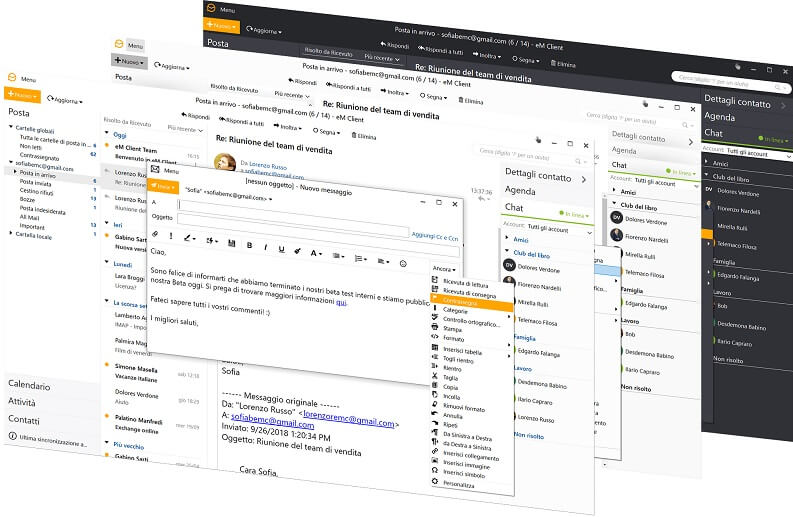Open the list formatting icon in compose toolbar
793x517 pixels.
click(360, 258)
